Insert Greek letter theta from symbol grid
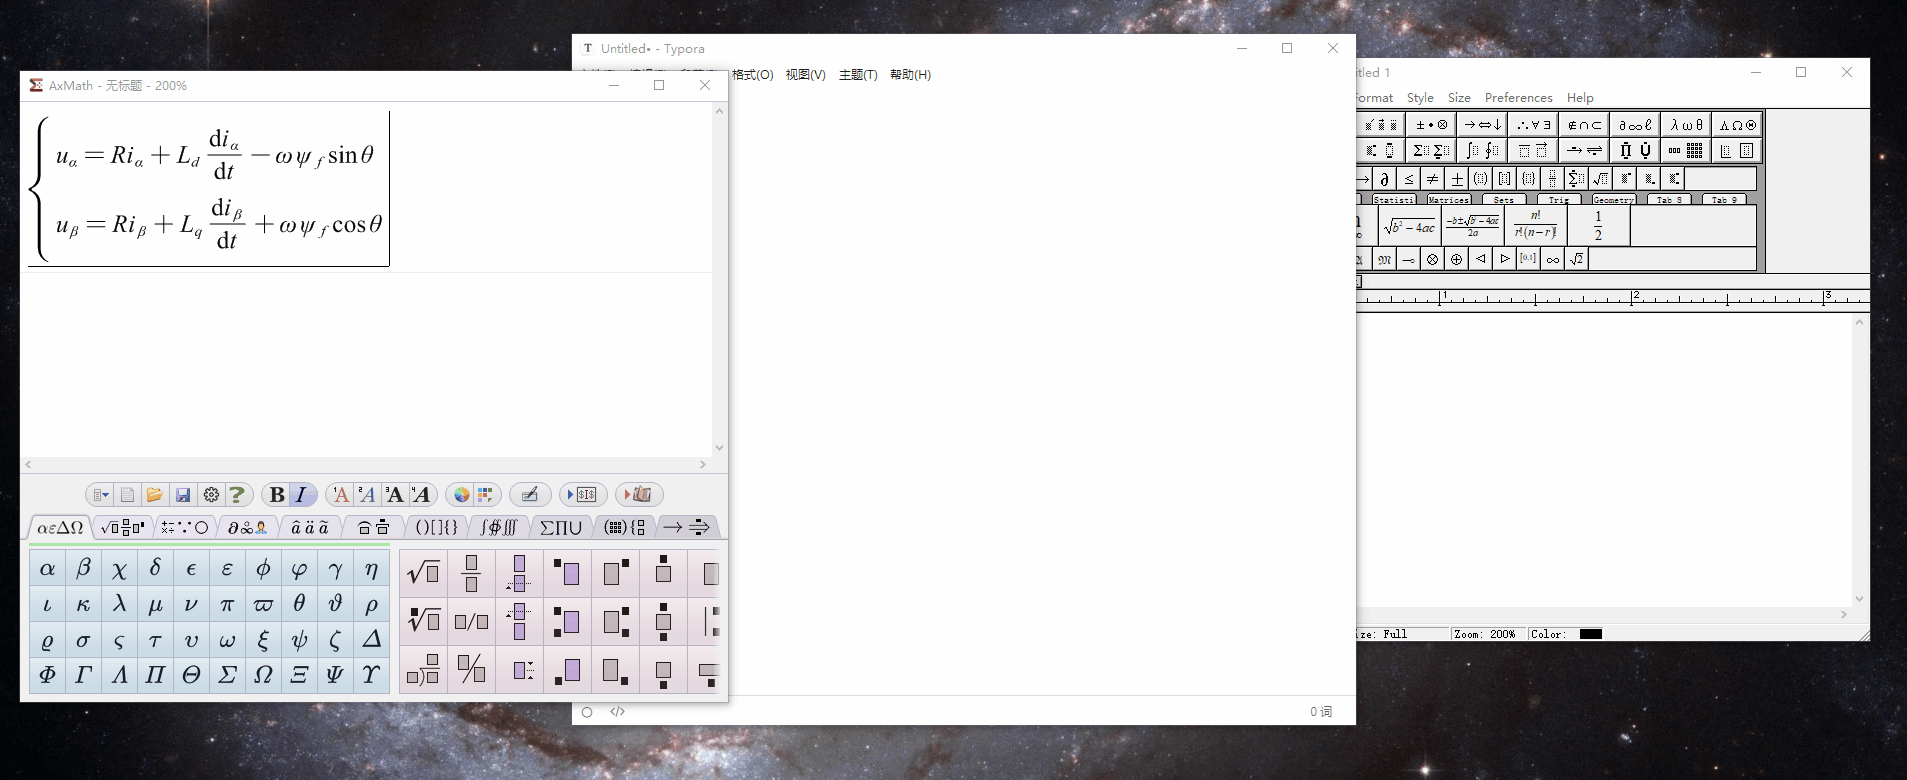The image size is (1907, 780). pos(299,604)
